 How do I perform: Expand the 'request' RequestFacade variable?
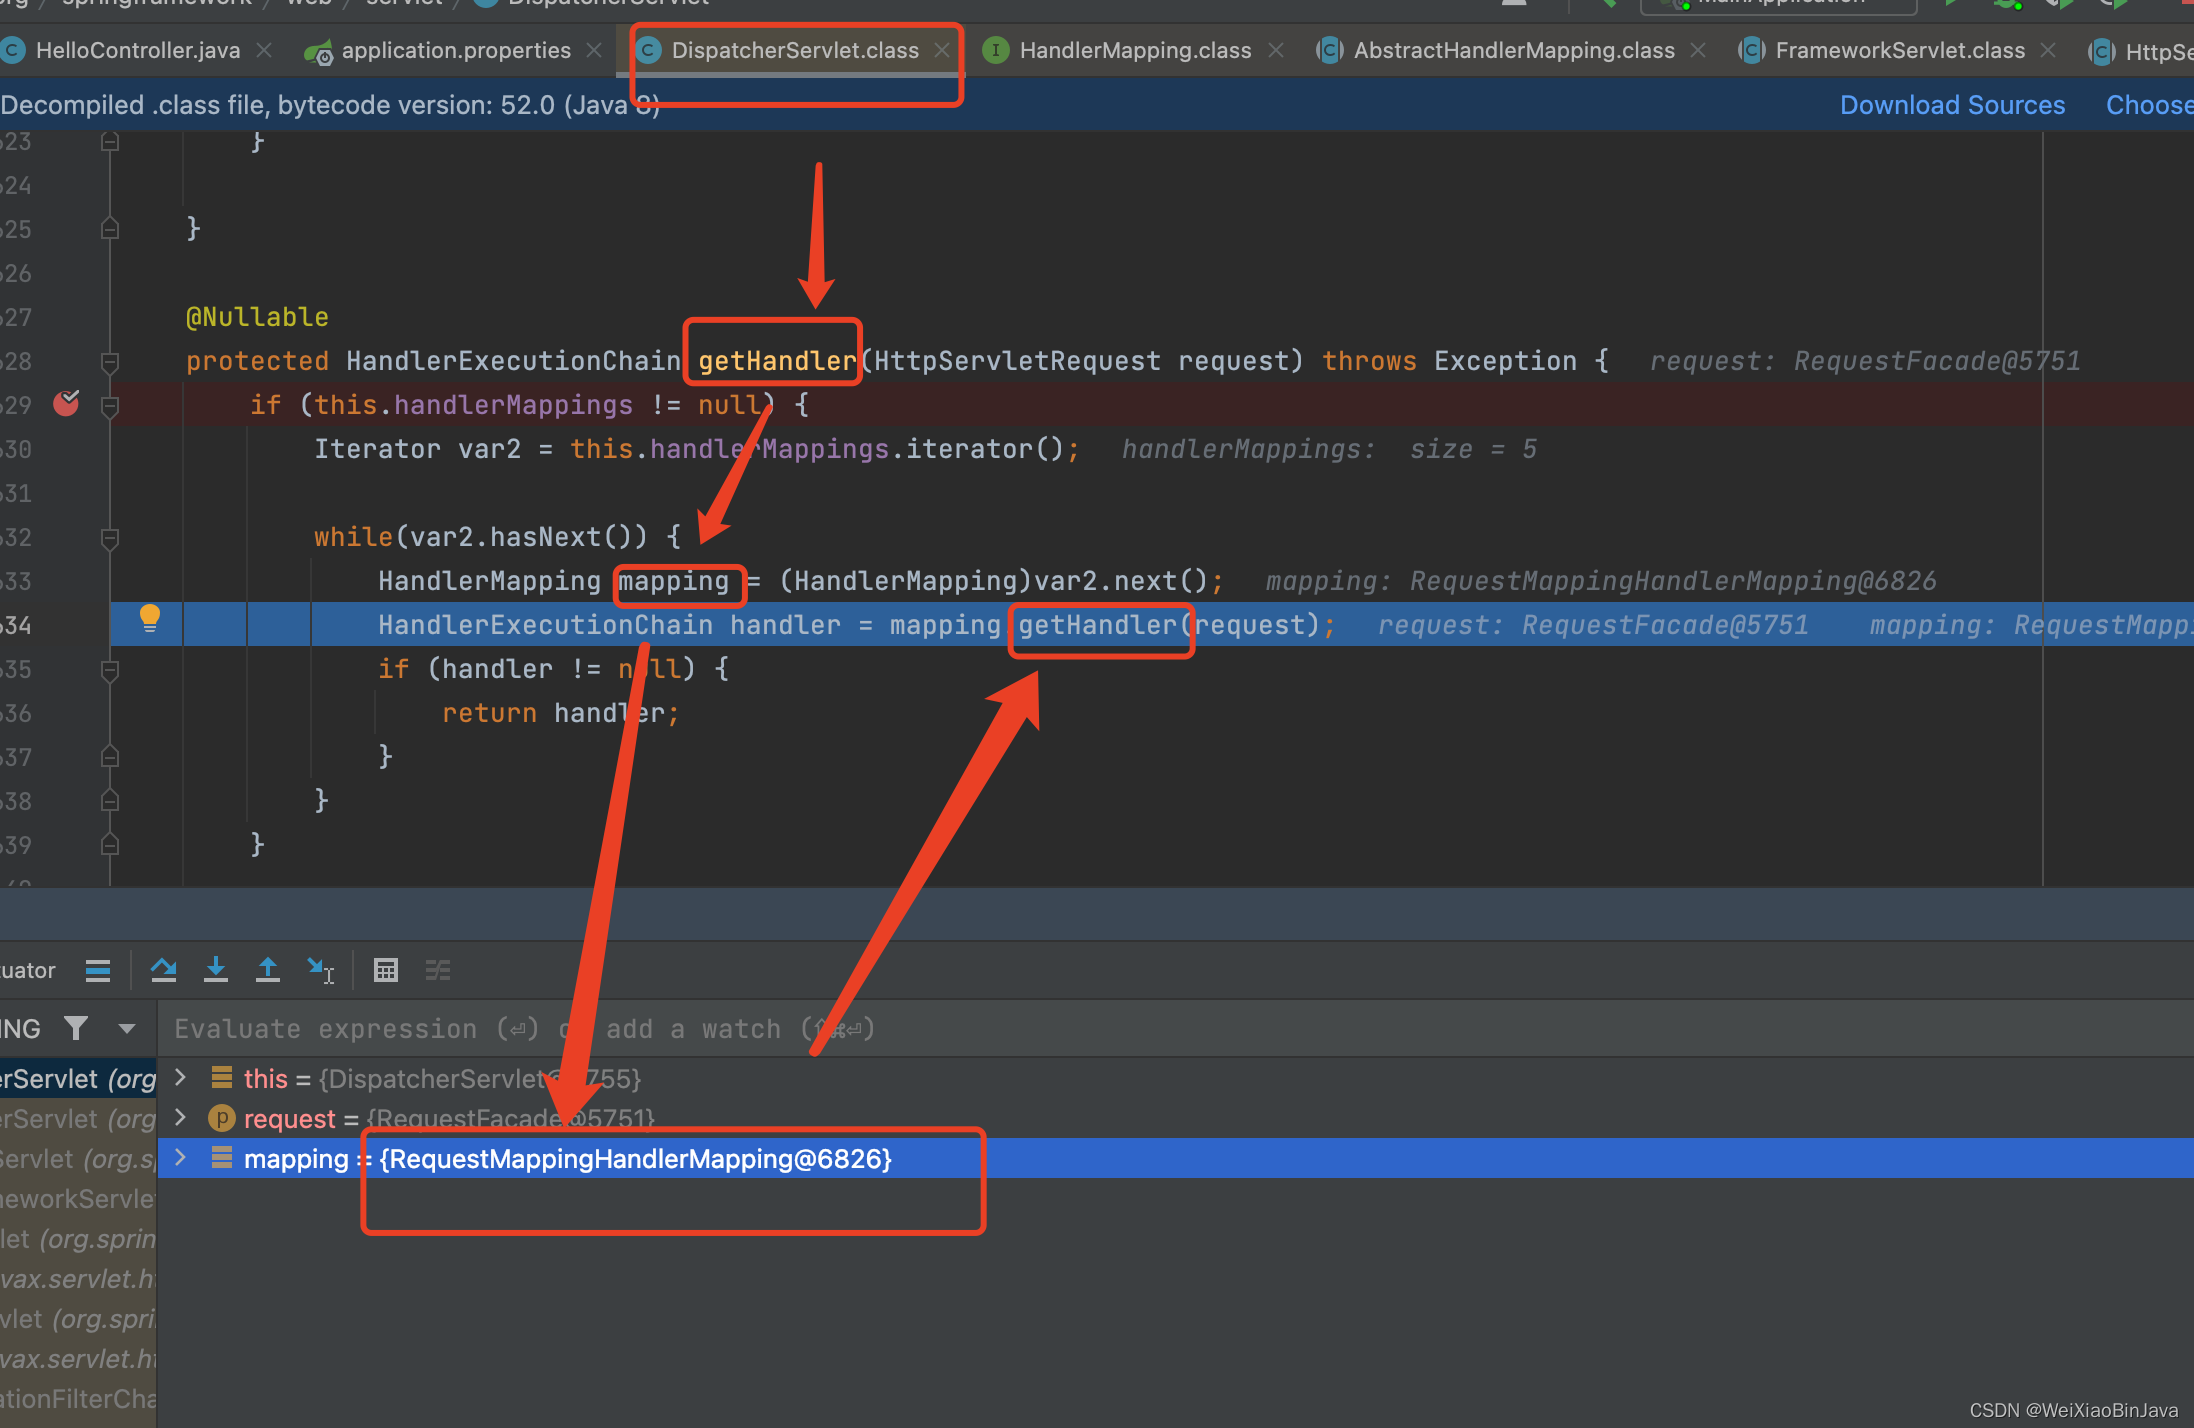[181, 1117]
